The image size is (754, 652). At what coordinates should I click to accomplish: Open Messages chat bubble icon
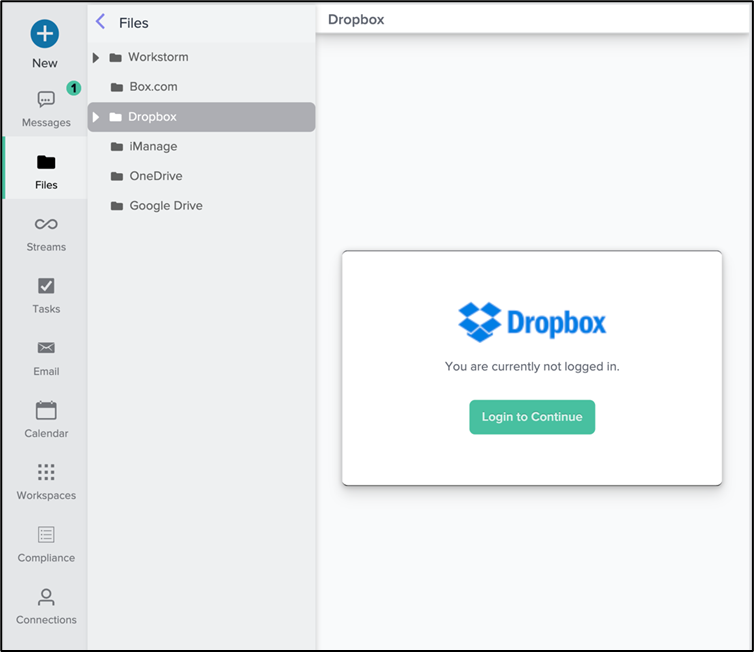coord(46,99)
